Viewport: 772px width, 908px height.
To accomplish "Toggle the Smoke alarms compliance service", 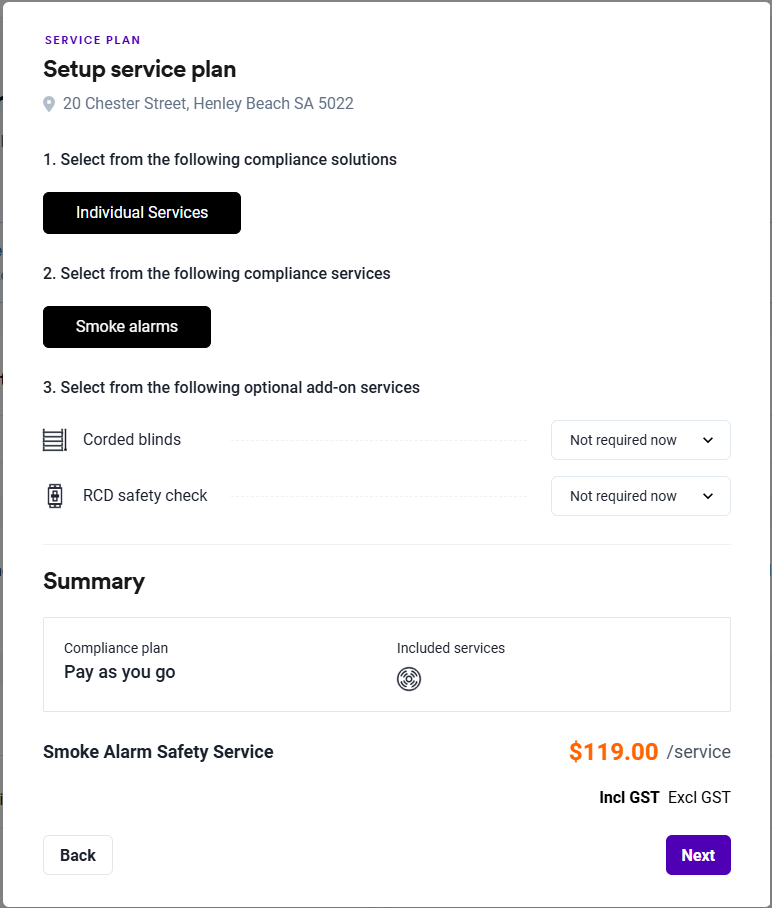I will (127, 327).
